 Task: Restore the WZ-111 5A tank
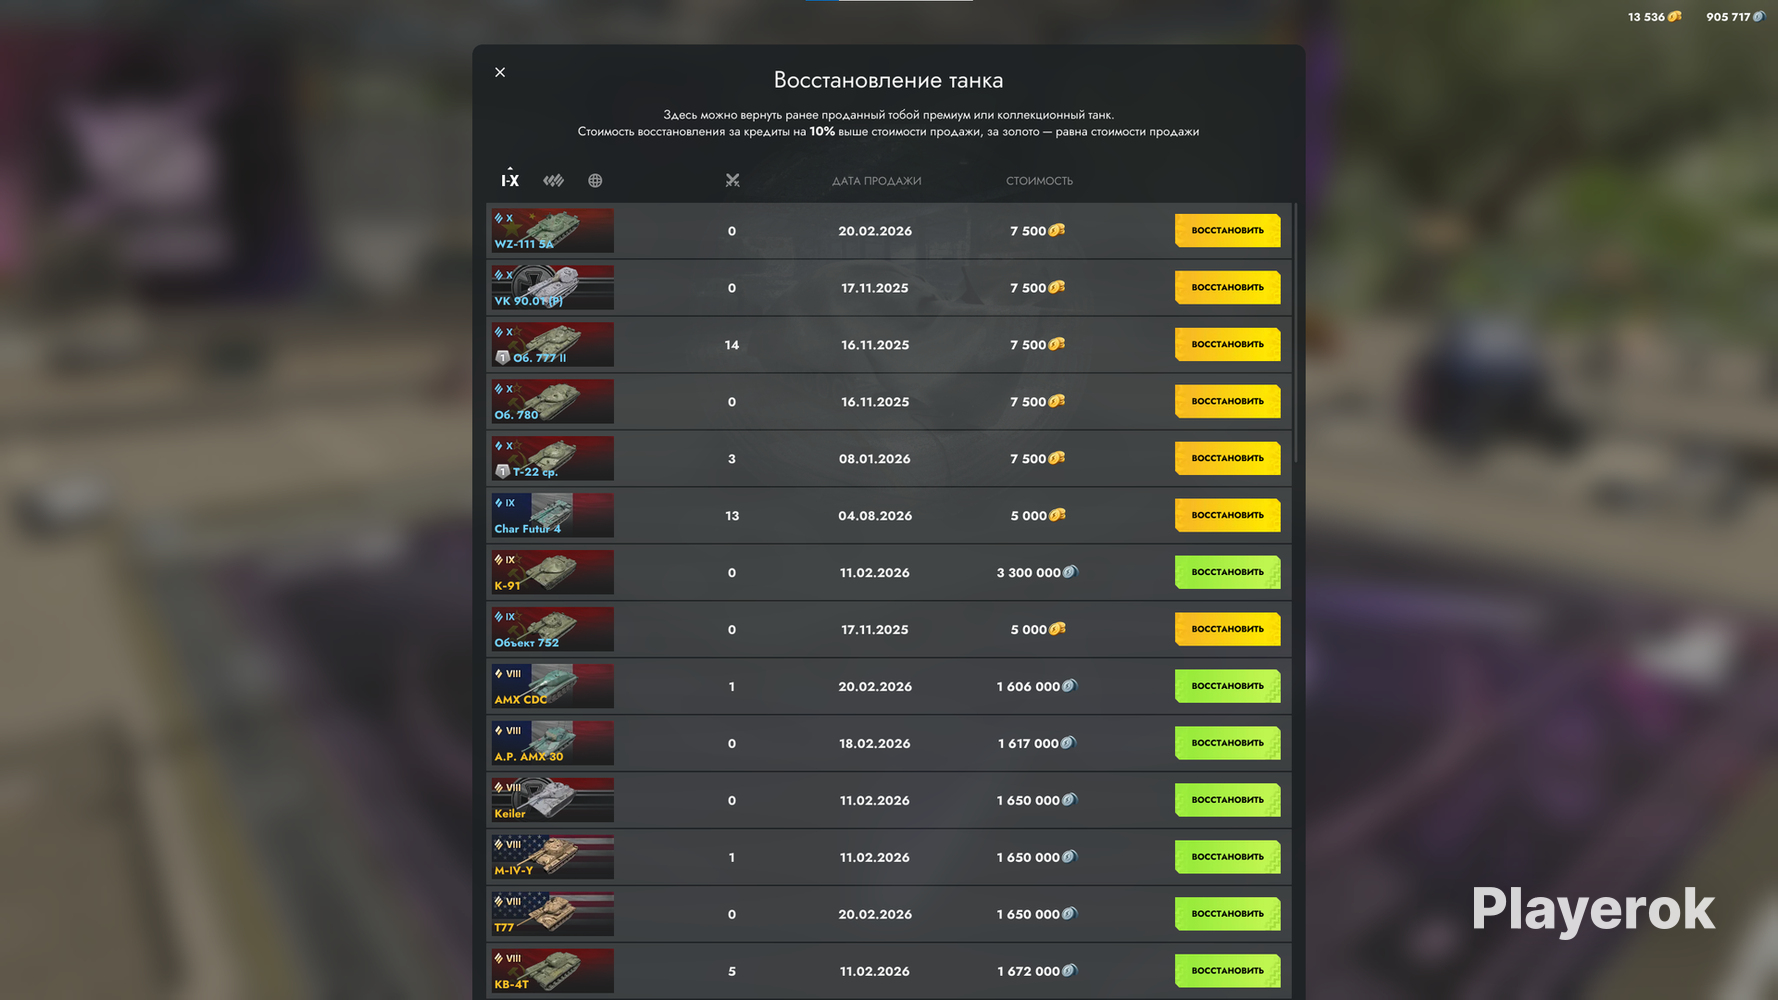pos(1227,231)
